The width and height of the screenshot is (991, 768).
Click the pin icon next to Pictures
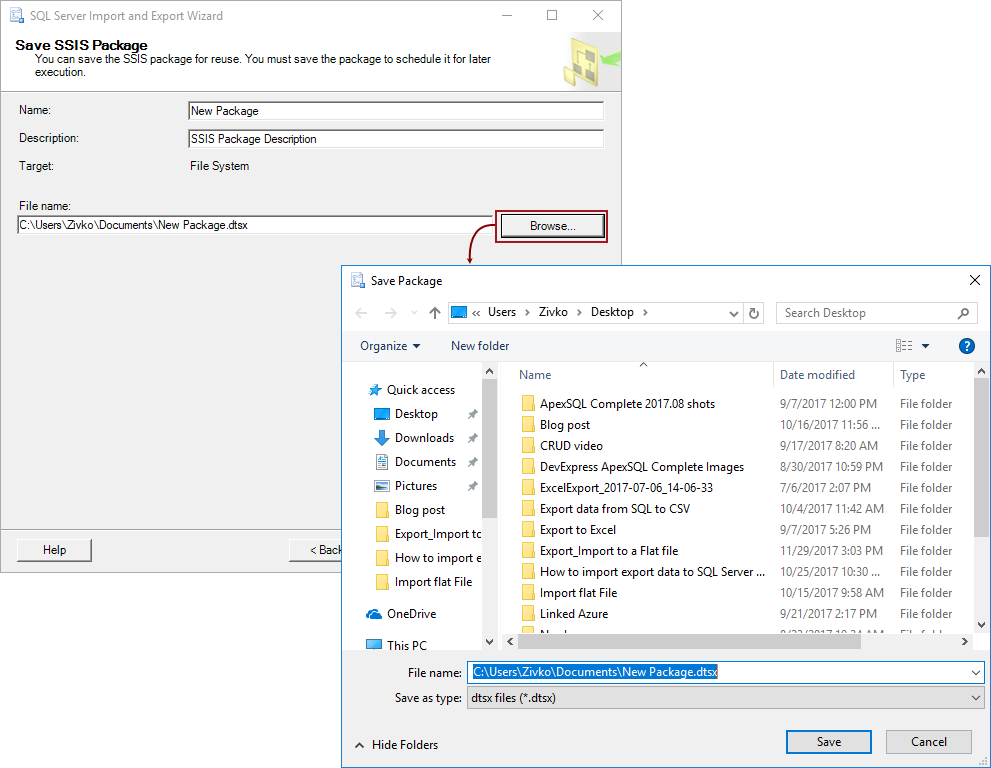pyautogui.click(x=472, y=486)
